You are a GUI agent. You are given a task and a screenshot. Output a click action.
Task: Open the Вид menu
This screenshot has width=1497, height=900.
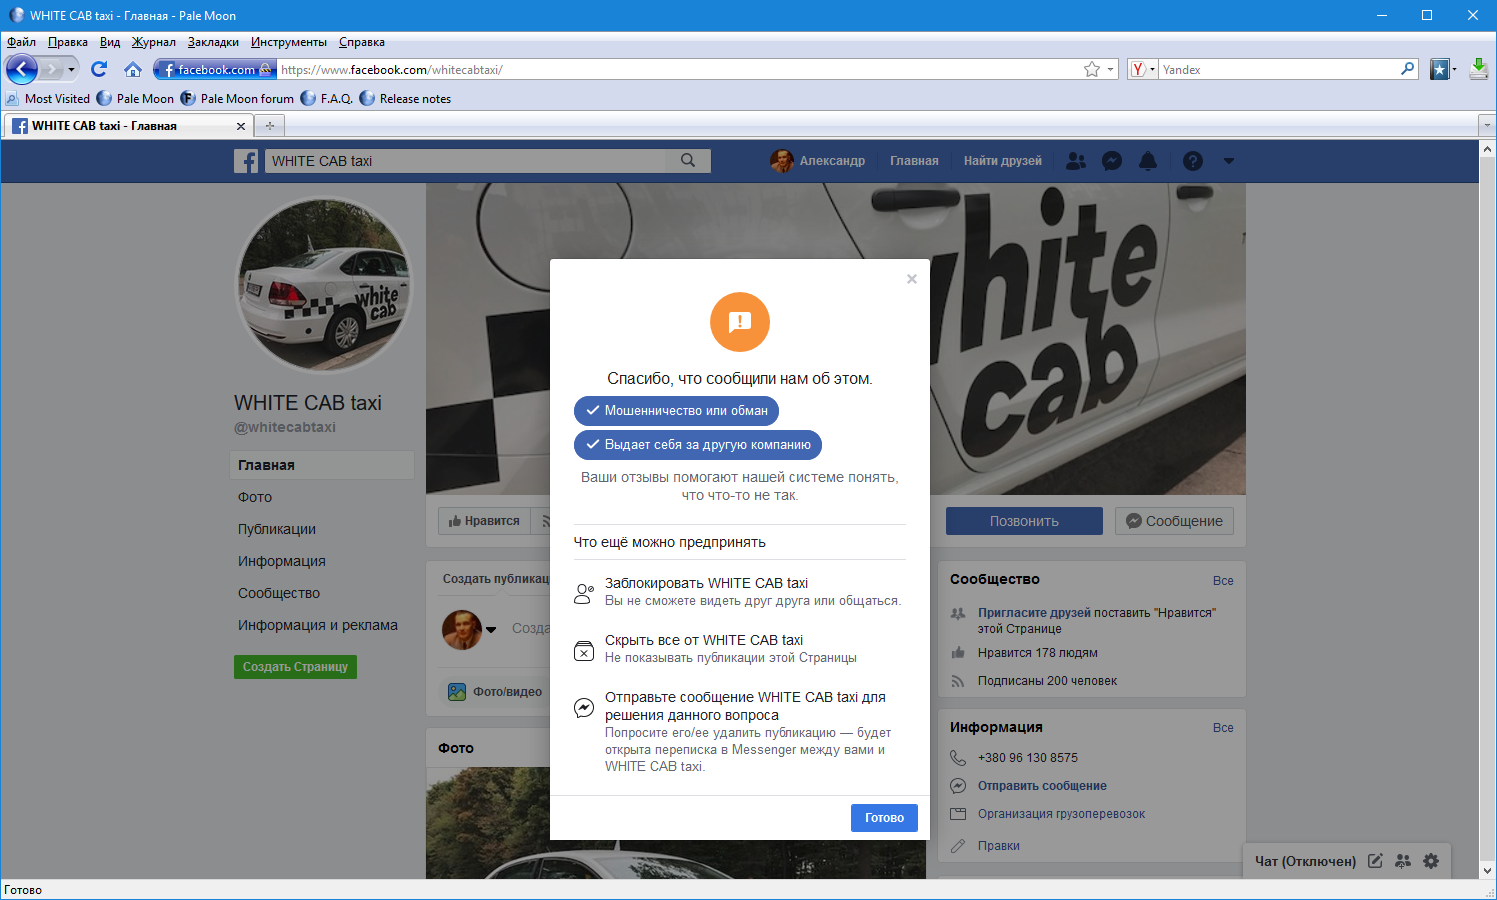coord(110,42)
